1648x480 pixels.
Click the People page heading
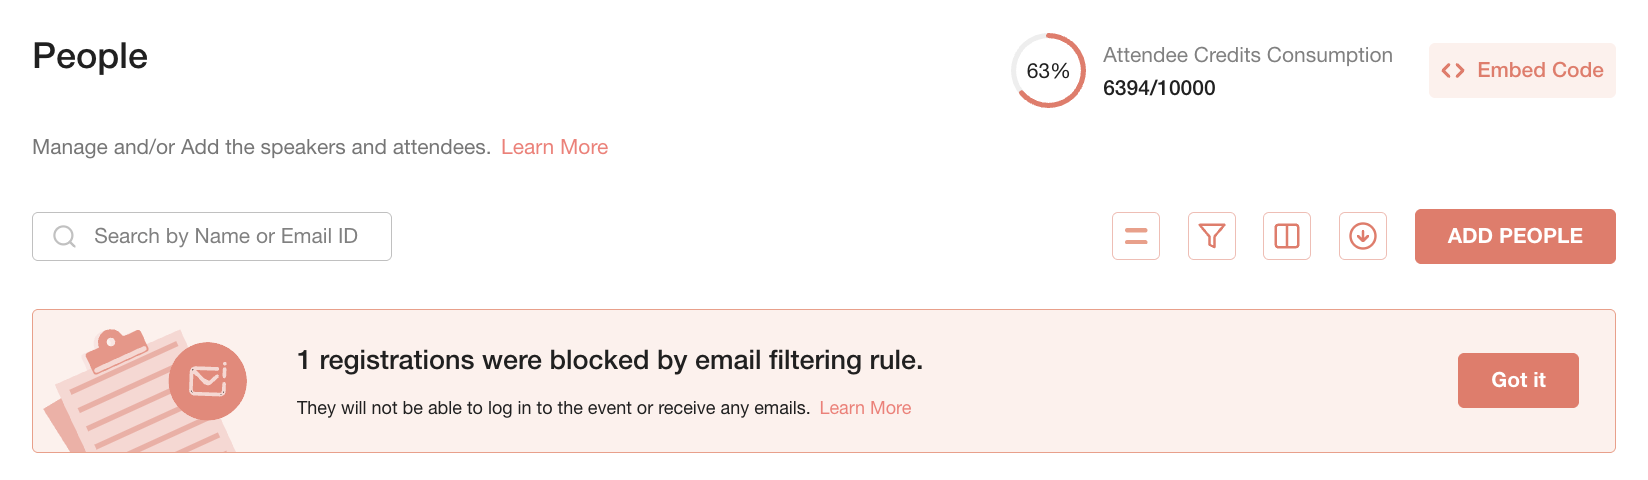click(x=90, y=56)
